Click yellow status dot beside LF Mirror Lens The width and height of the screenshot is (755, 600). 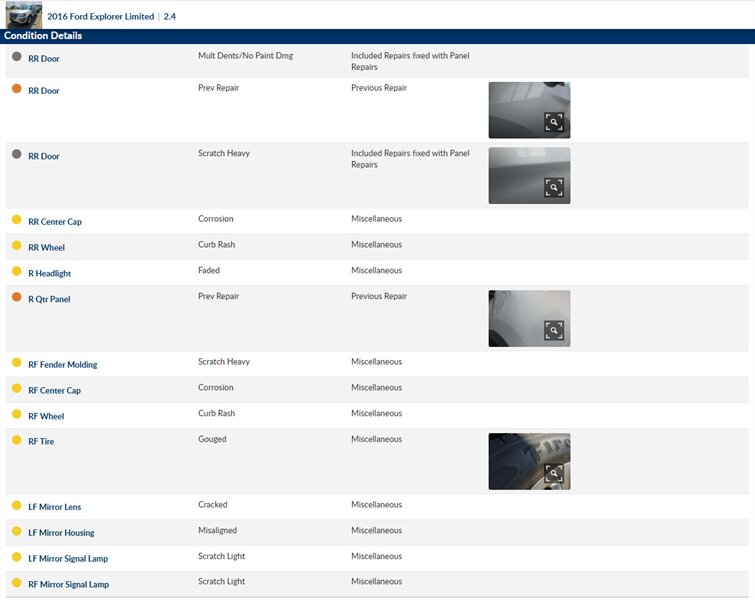[16, 506]
